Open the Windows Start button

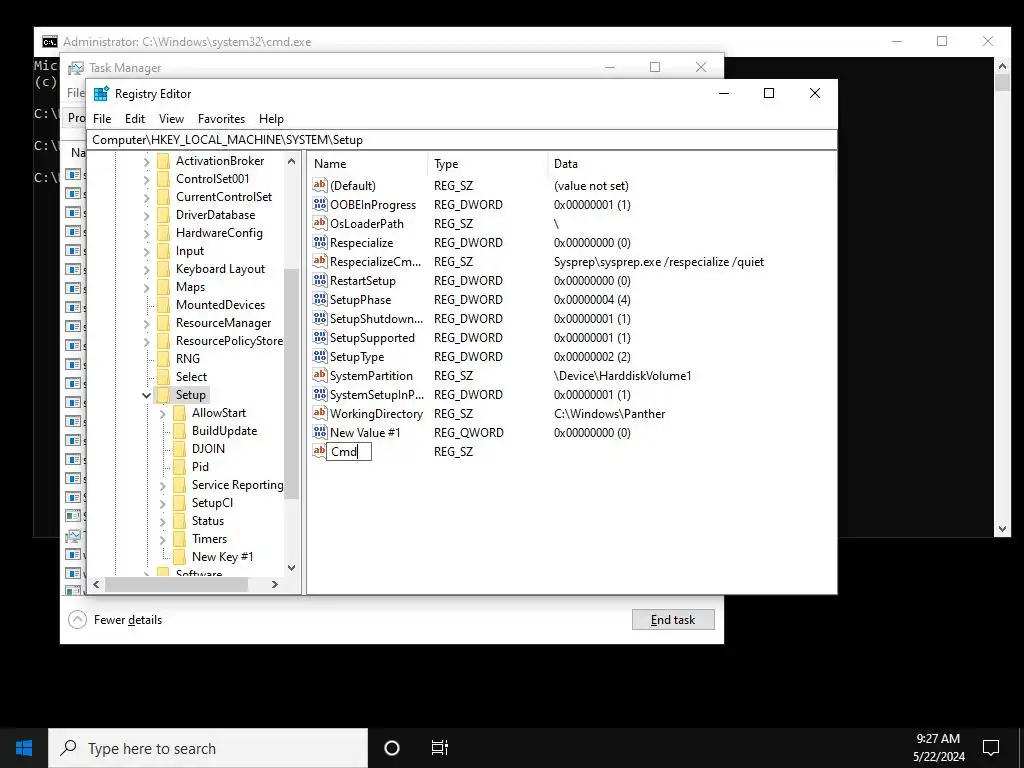point(24,748)
